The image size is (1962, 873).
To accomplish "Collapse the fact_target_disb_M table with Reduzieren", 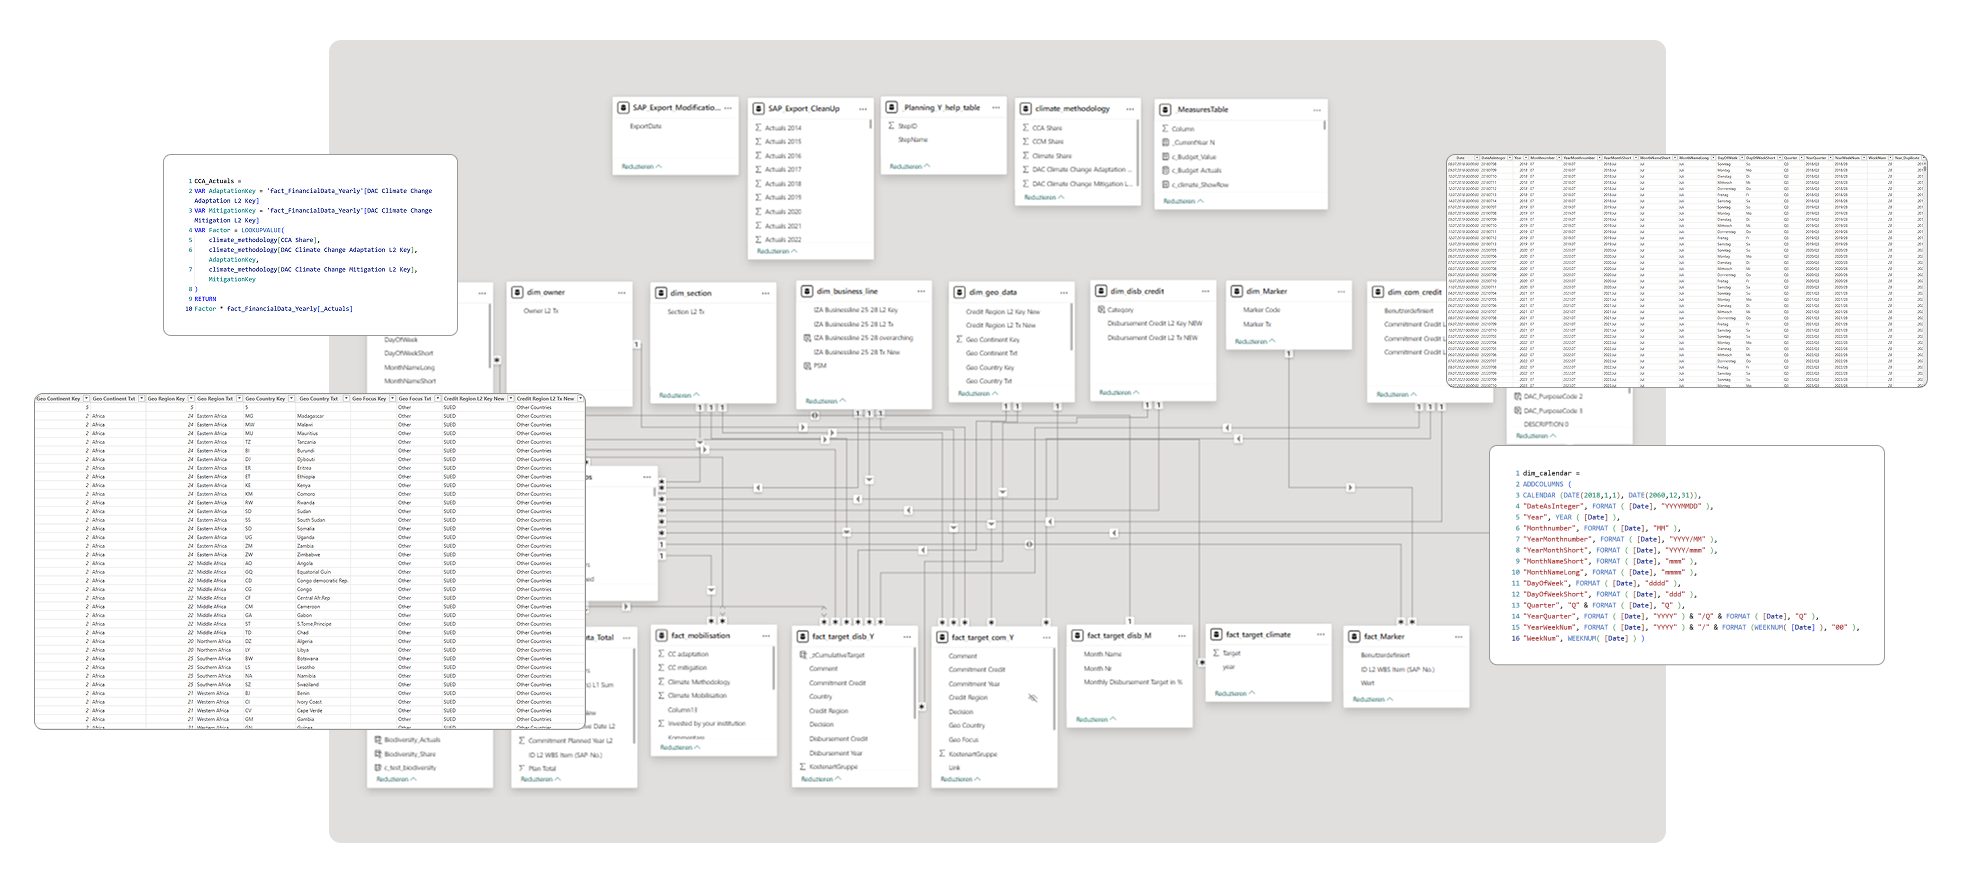I will tap(1096, 719).
